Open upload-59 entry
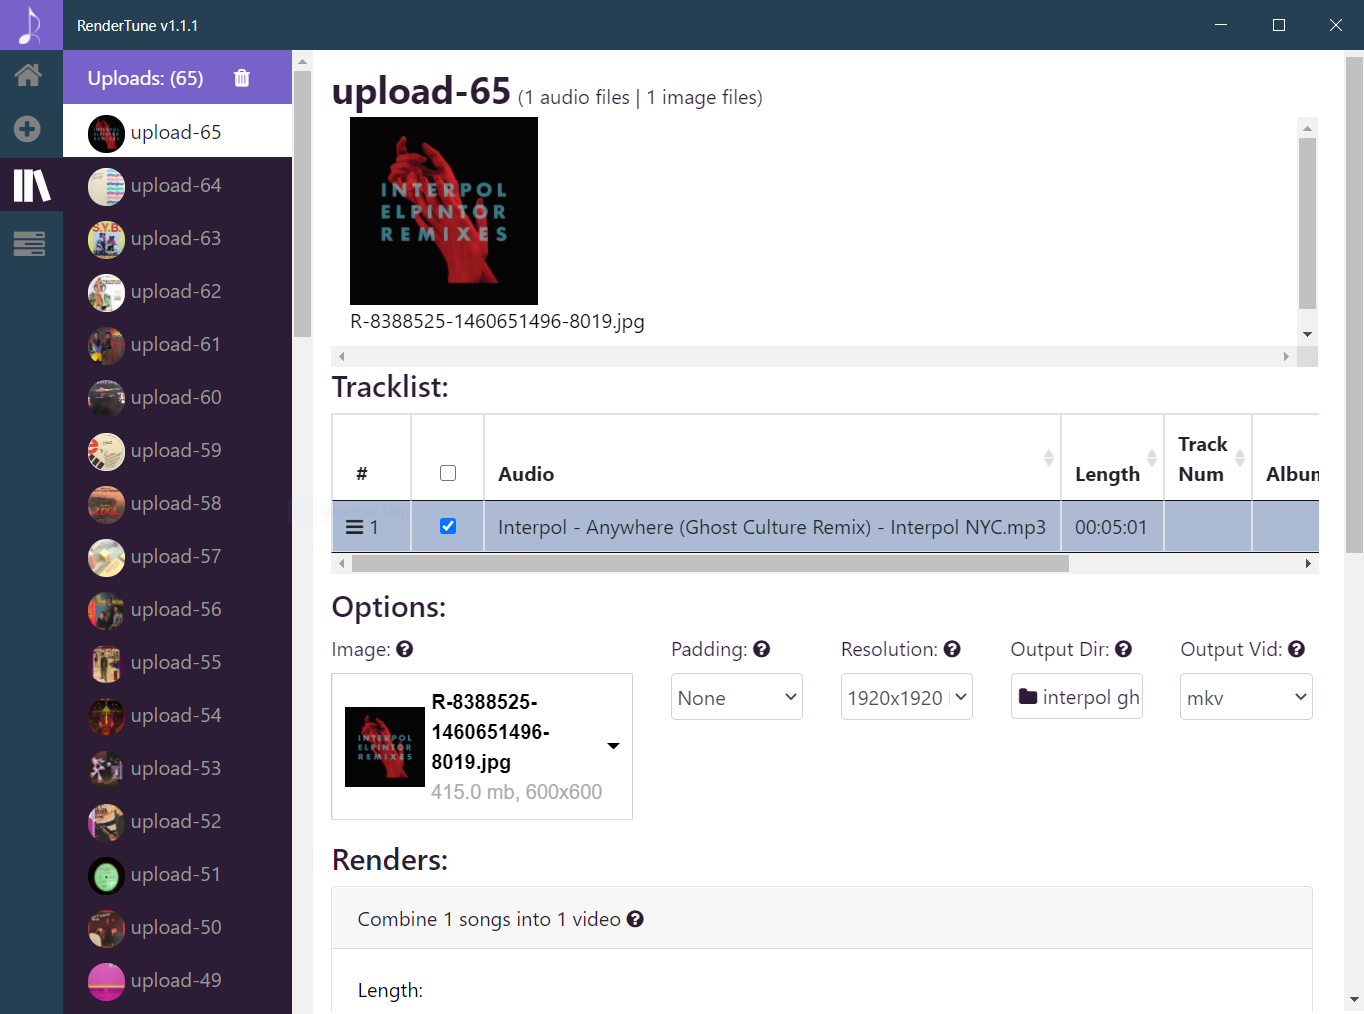The height and width of the screenshot is (1014, 1364). [x=177, y=450]
